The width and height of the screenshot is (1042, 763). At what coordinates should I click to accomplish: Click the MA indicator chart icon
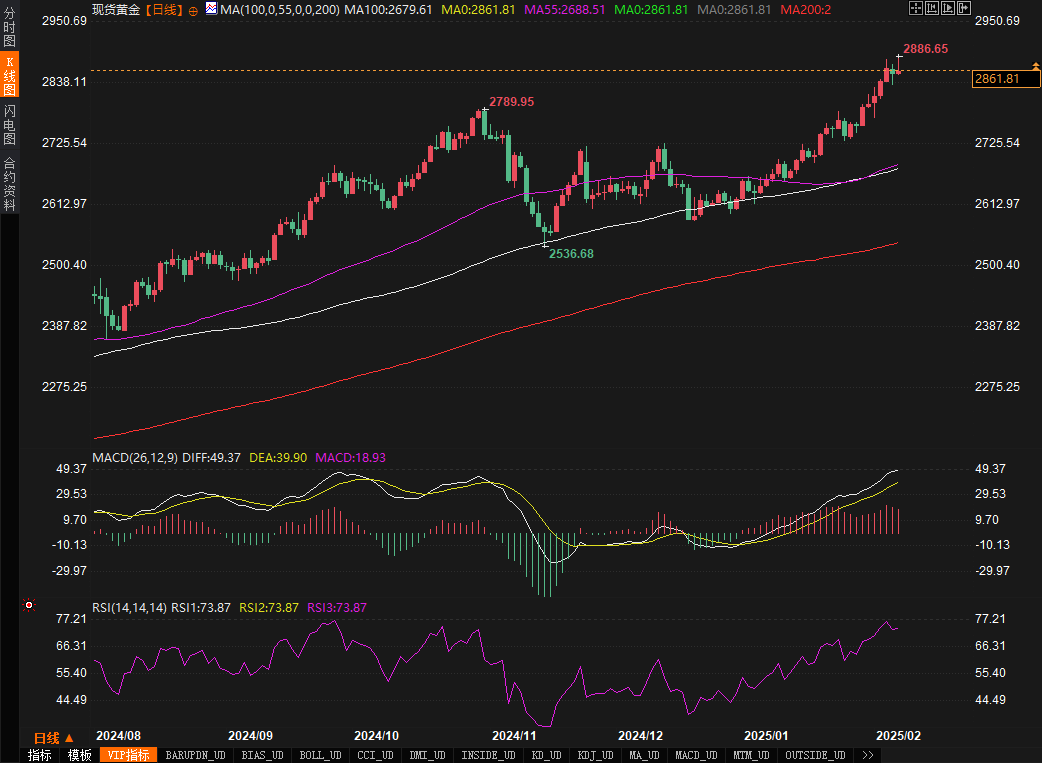pos(211,9)
